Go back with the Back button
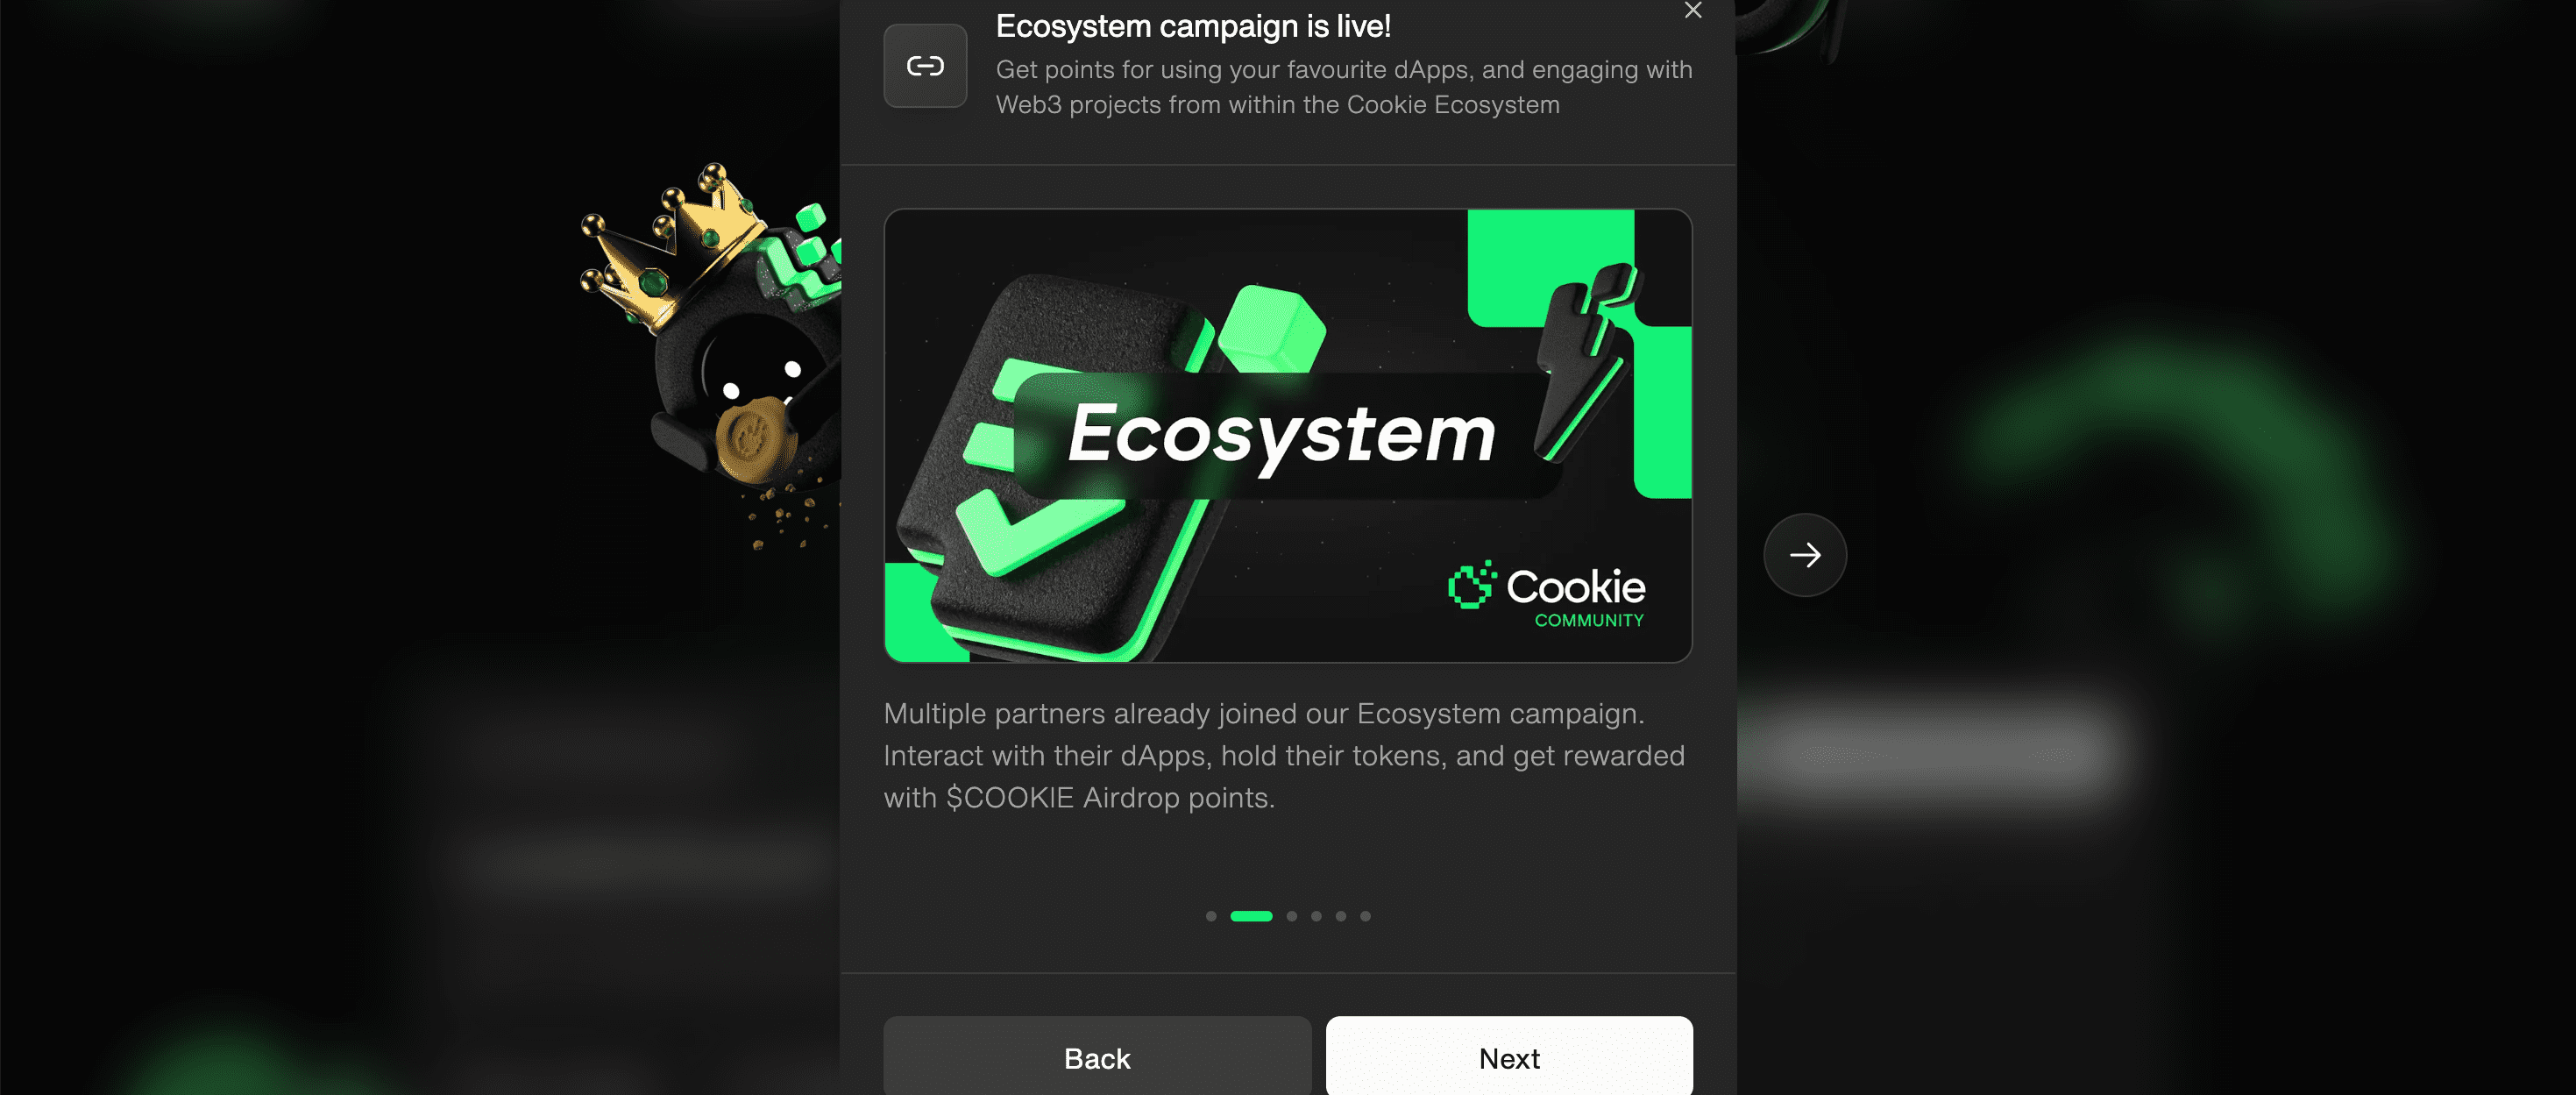The image size is (2576, 1095). [1097, 1056]
